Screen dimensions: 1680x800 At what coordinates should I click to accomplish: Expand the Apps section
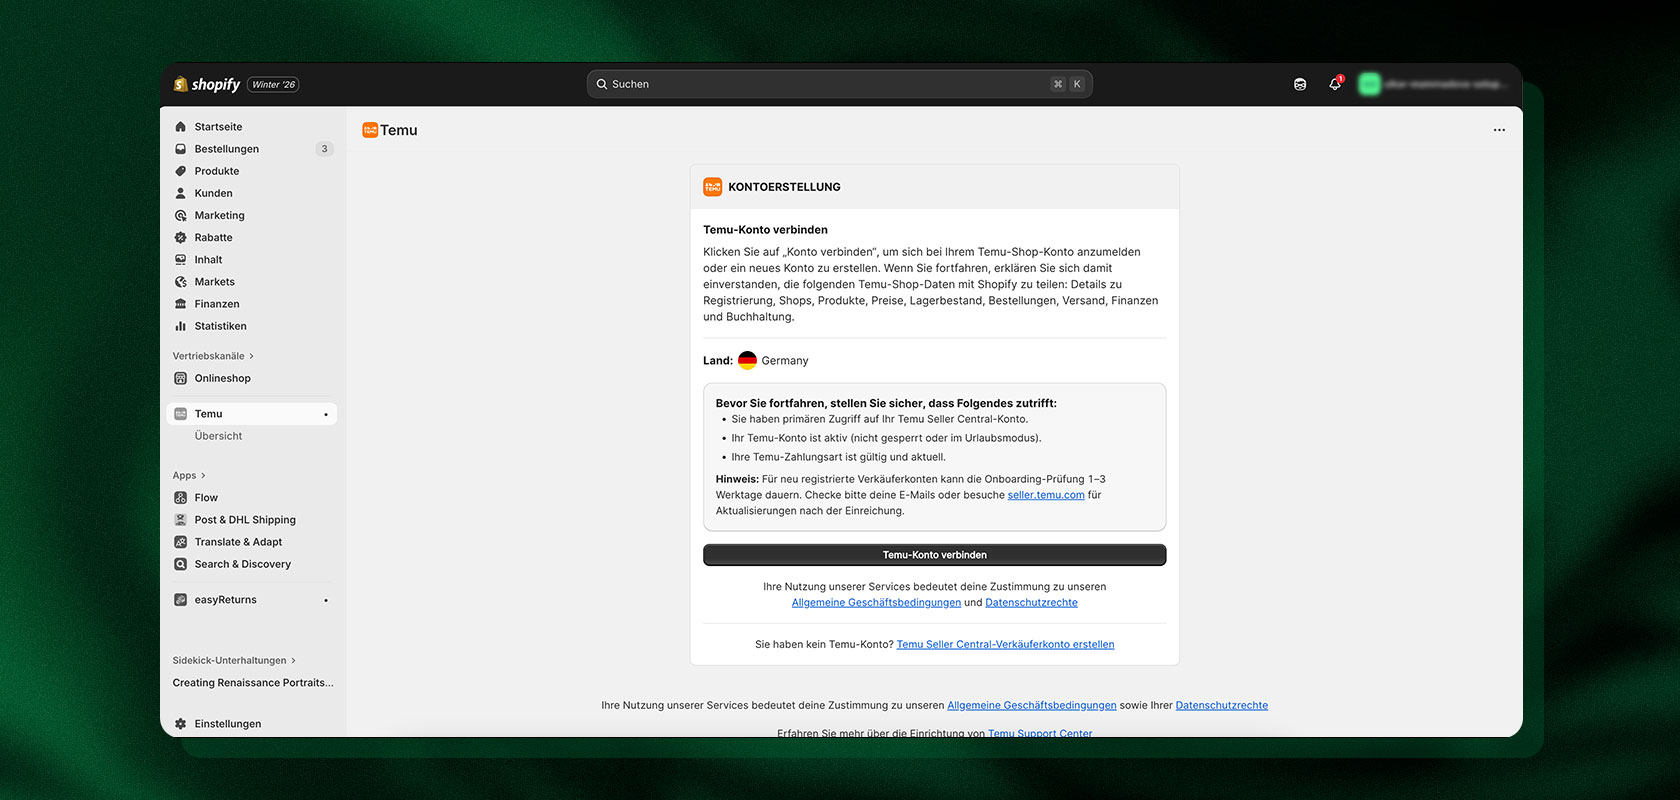tap(189, 476)
